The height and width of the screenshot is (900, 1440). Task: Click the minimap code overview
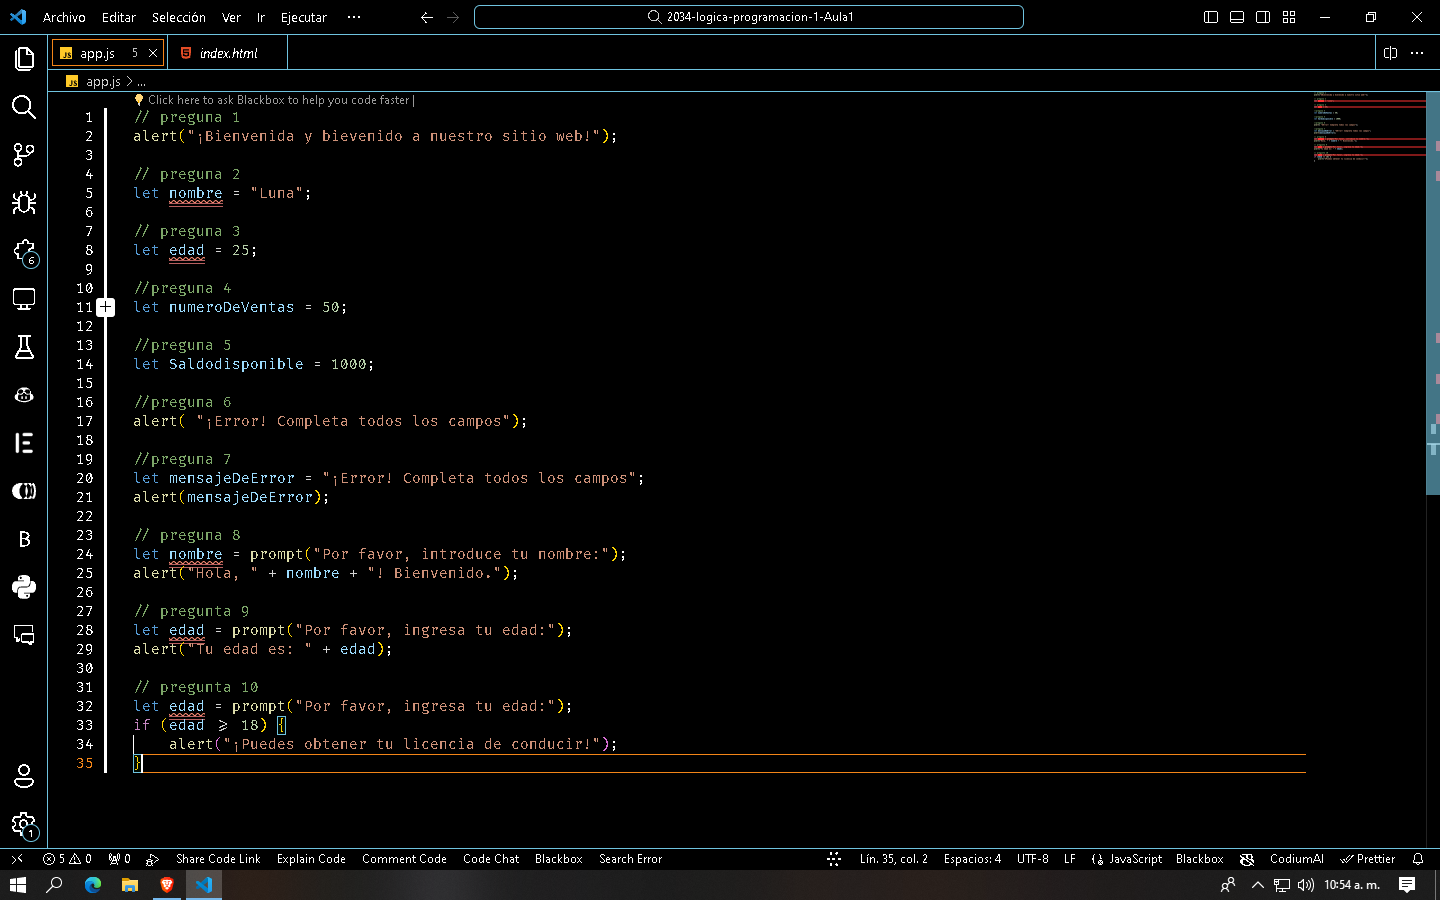pos(1369,127)
